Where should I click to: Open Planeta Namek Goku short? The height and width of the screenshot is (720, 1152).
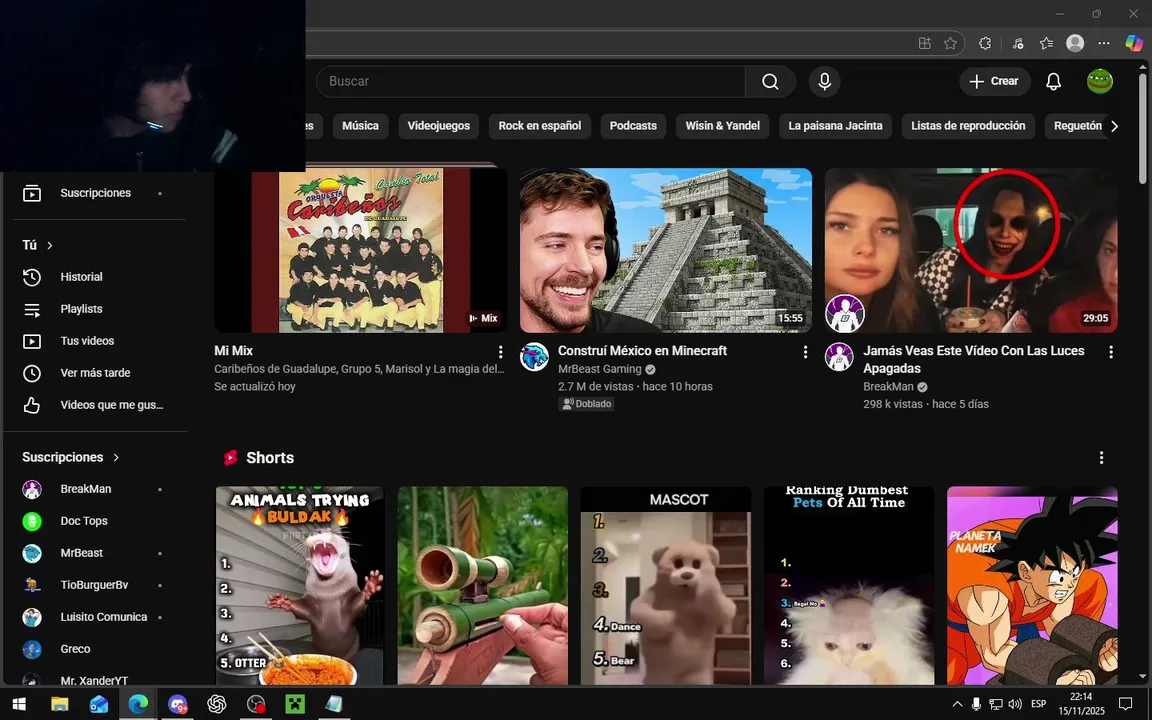1032,586
